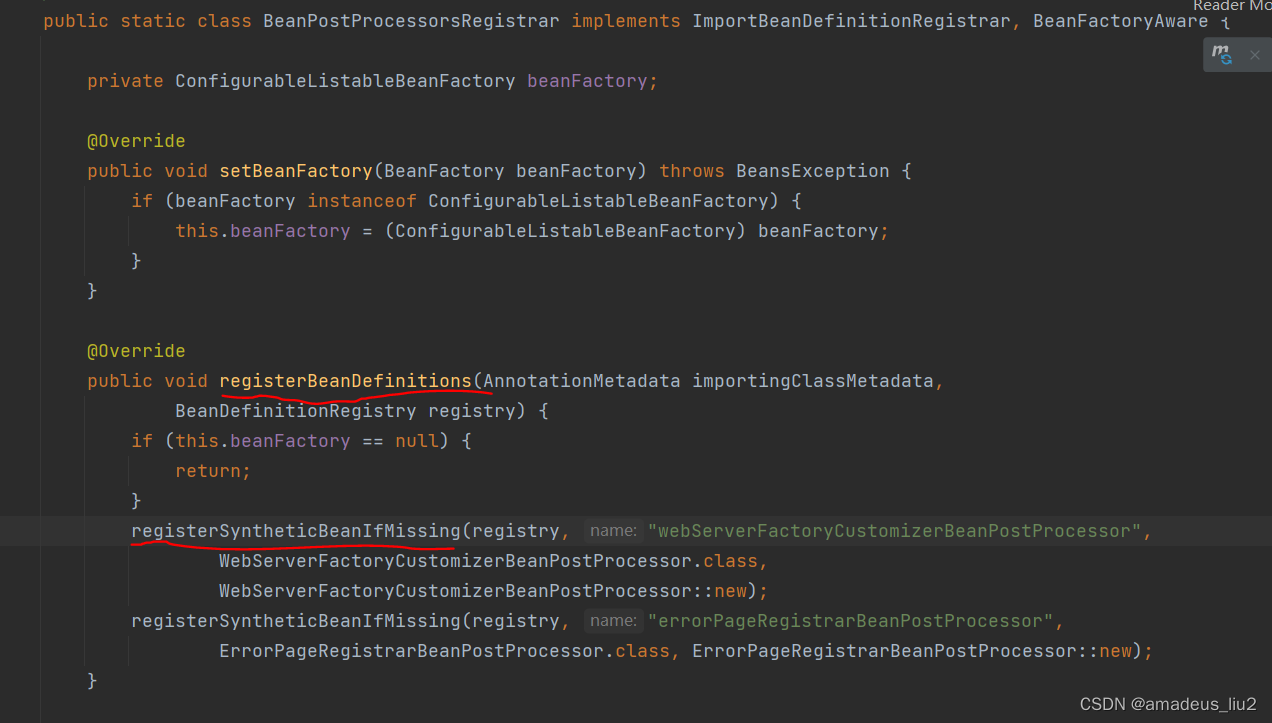Viewport: 1272px width, 723px height.
Task: Click ConfigurableListableBeanFactory in the private field declaration
Action: tap(345, 81)
